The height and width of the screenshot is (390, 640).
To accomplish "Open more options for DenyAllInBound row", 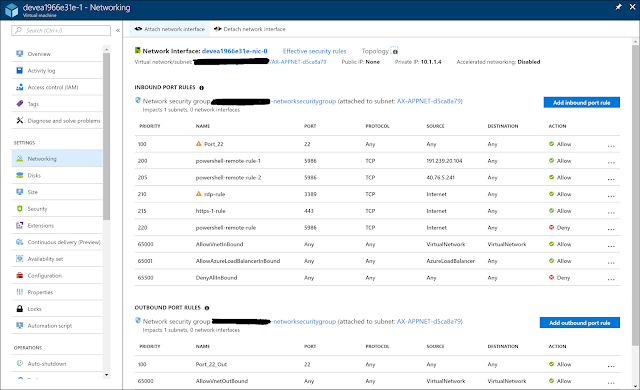I will coord(611,279).
